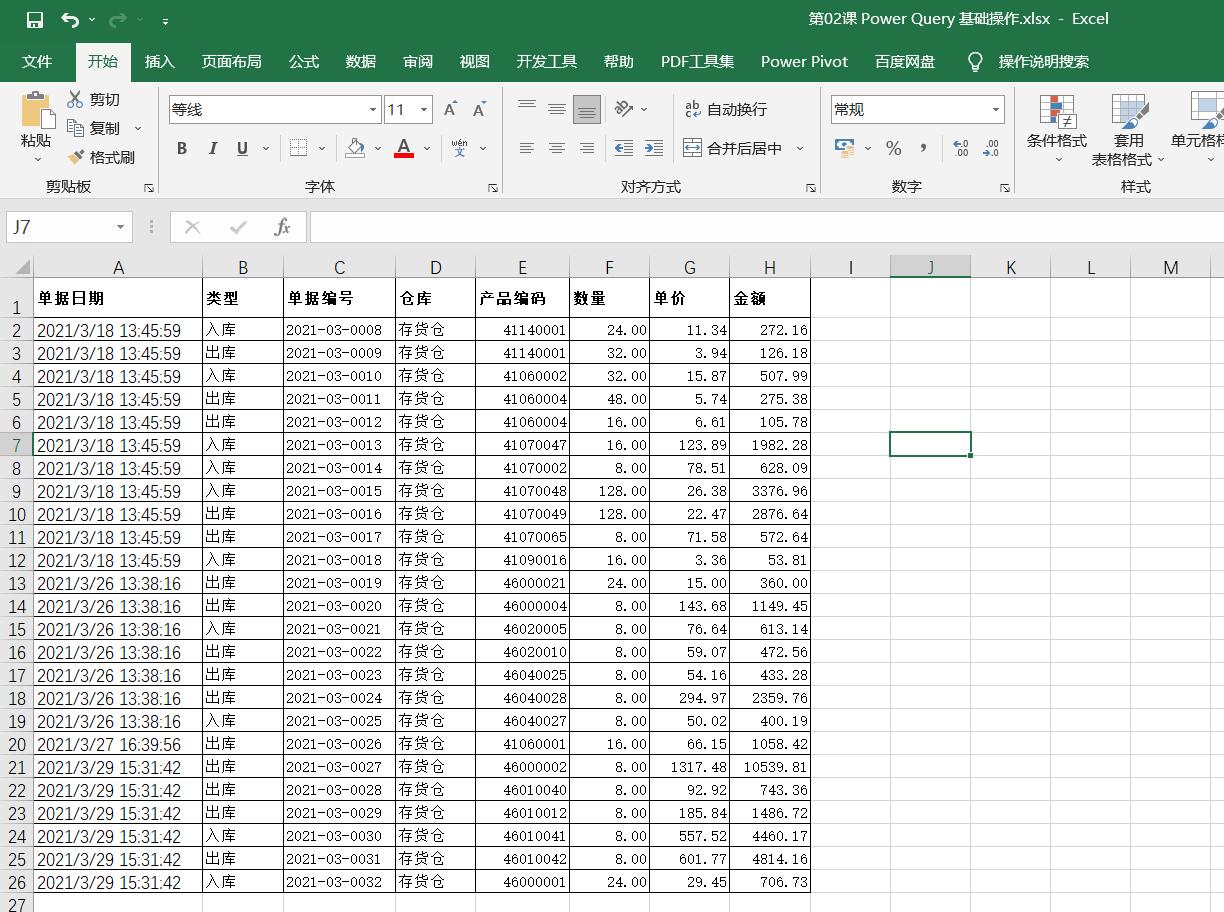1224x912 pixels.
Task: Click the Bottom Align icon
Action: point(587,110)
